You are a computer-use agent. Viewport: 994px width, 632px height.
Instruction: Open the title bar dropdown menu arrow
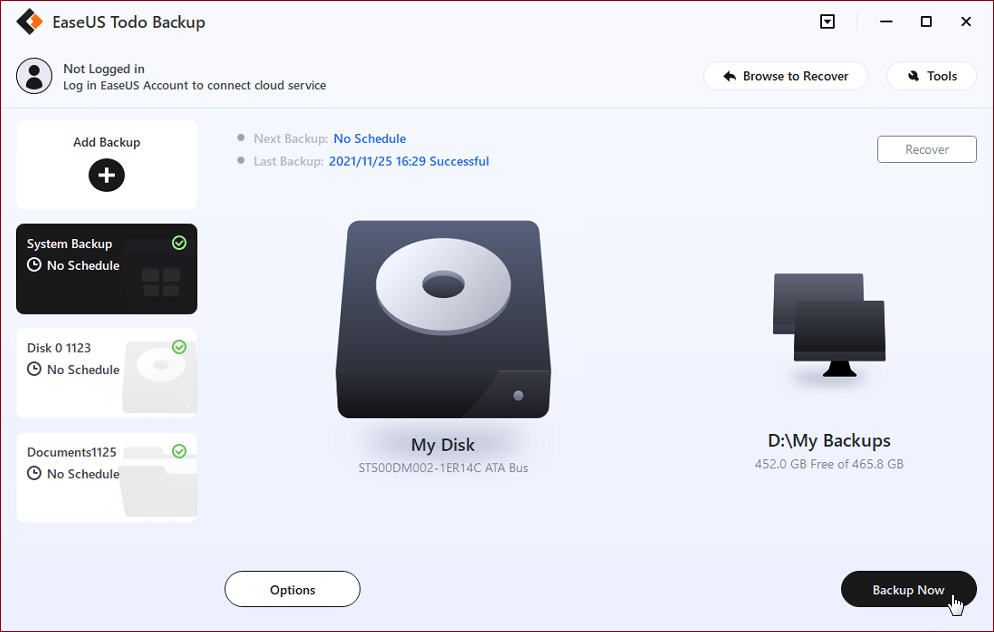(827, 22)
